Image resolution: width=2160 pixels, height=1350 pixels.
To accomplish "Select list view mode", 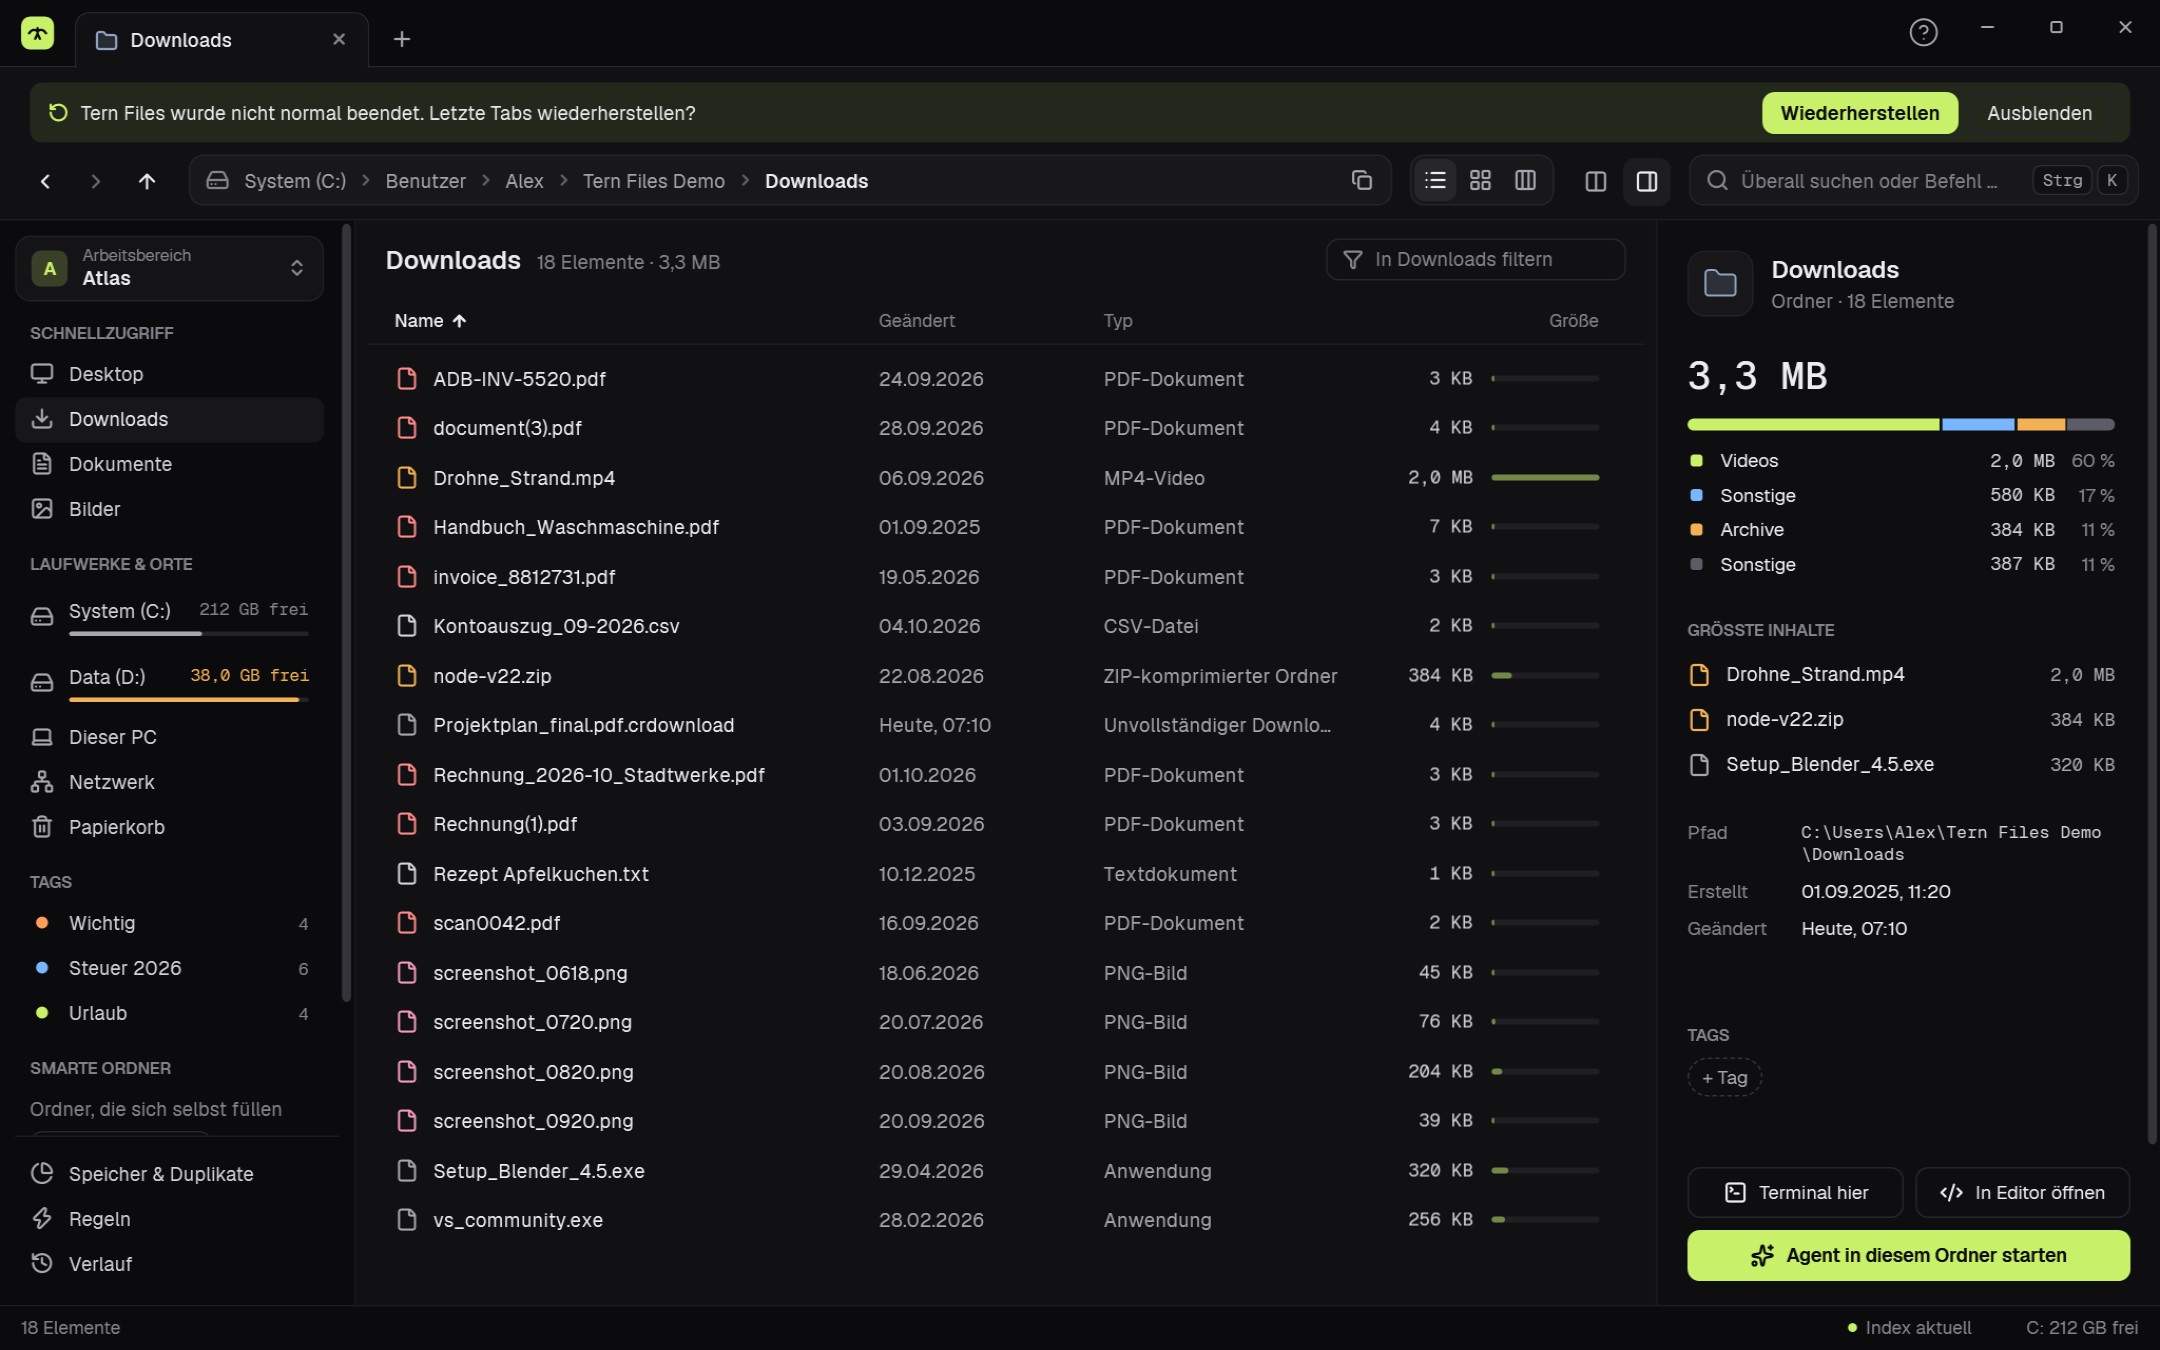I will click(x=1435, y=180).
